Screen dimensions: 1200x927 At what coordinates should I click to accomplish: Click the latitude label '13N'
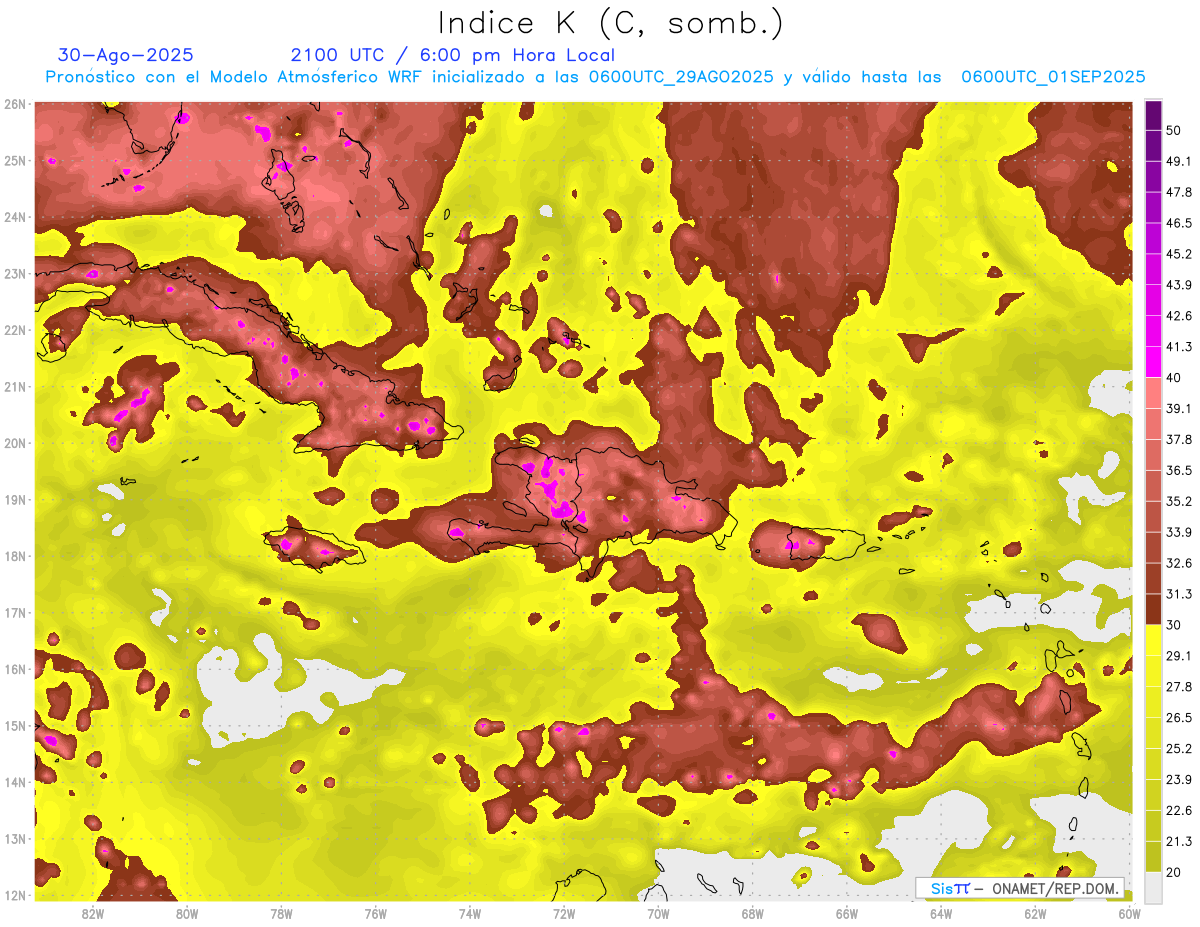(x=15, y=839)
